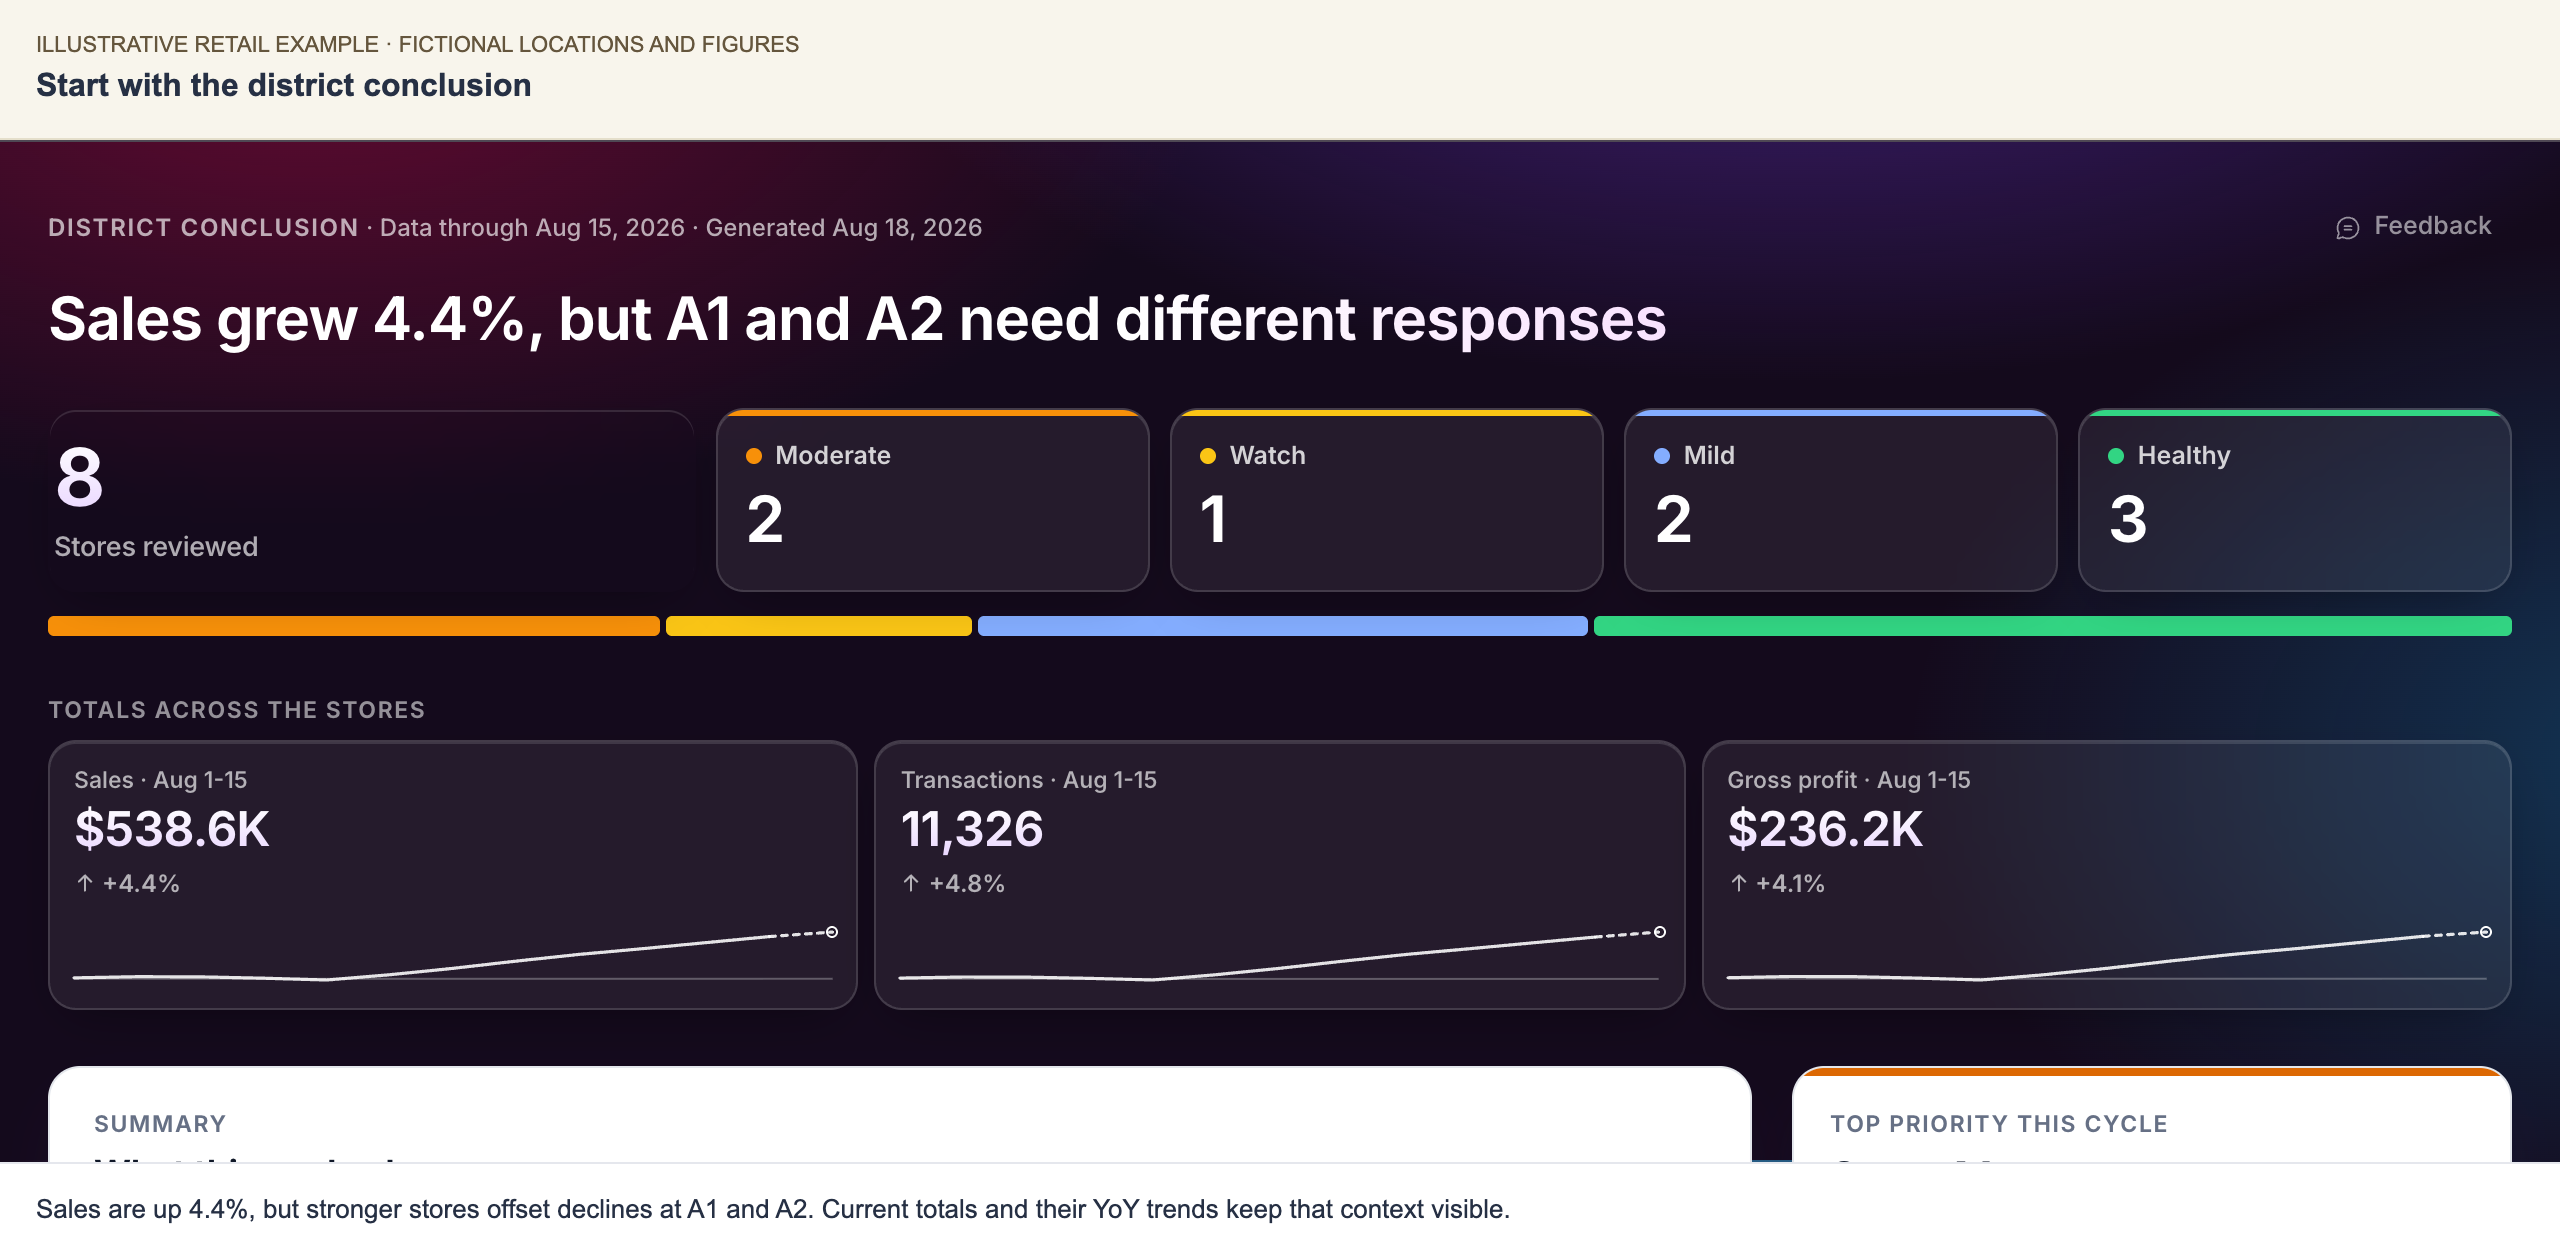2560x1254 pixels.
Task: Open the Healthy status card
Action: coord(2294,500)
